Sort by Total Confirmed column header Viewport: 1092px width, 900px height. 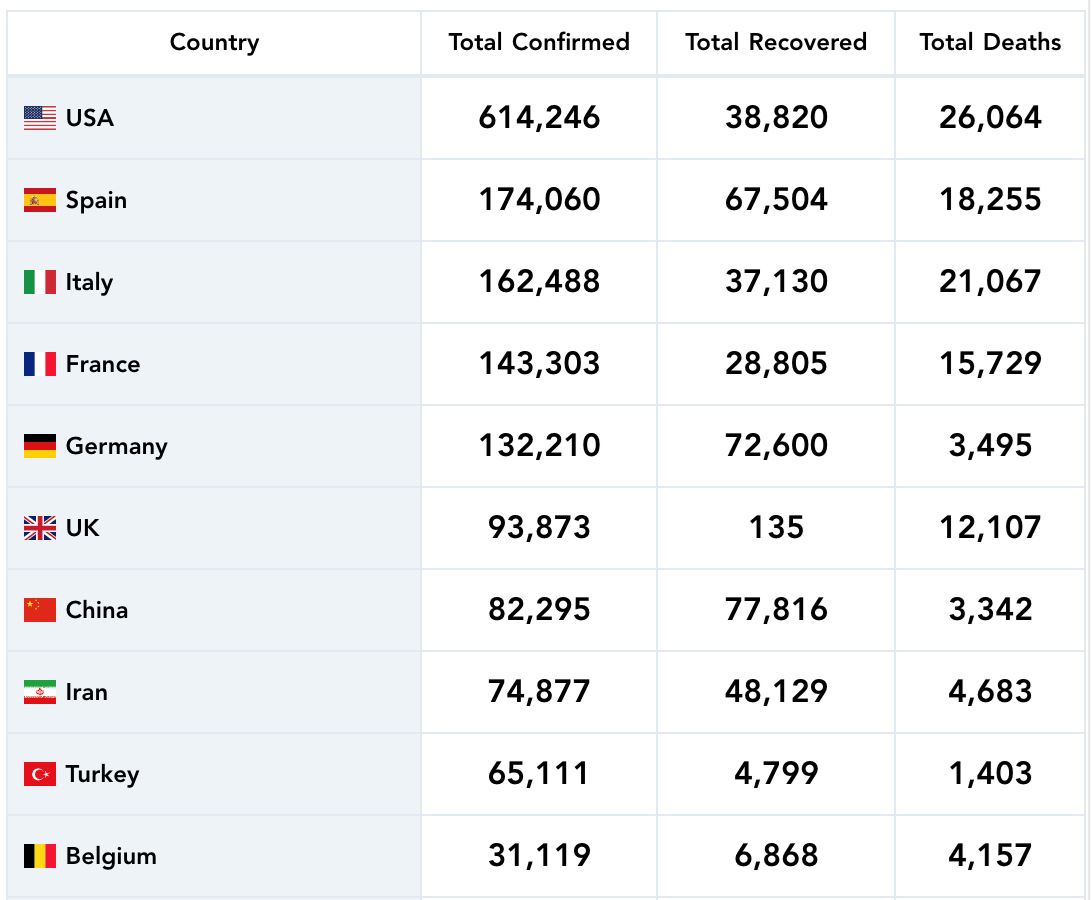[539, 42]
